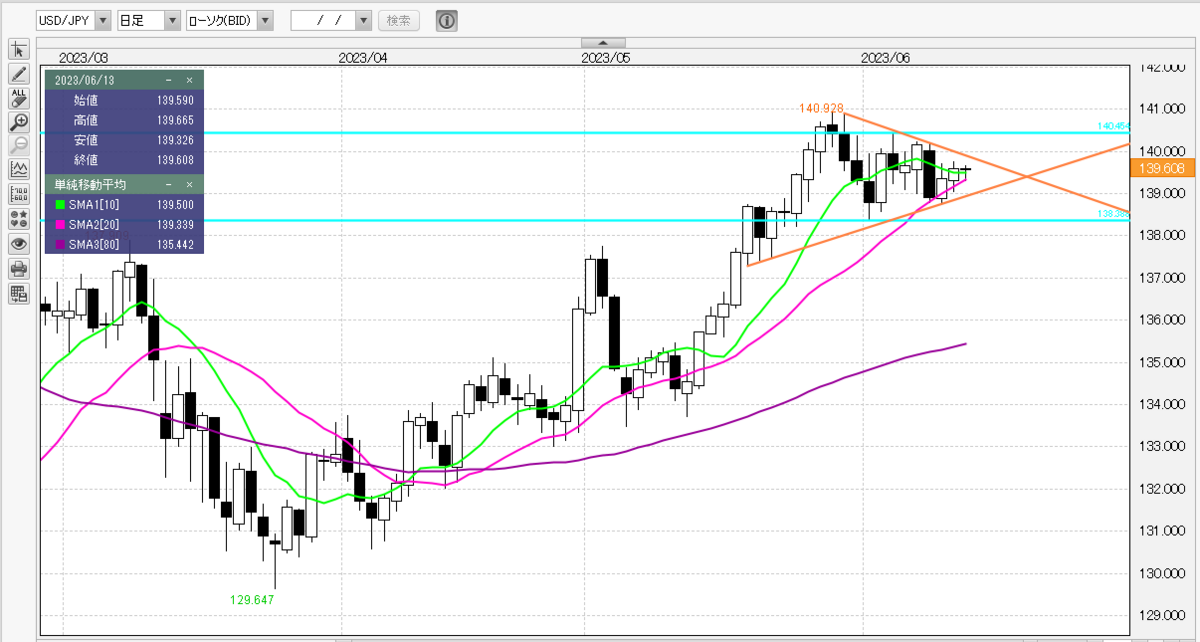This screenshot has height=642, width=1200.
Task: Open the date picker dropdown arrow
Action: (x=363, y=20)
